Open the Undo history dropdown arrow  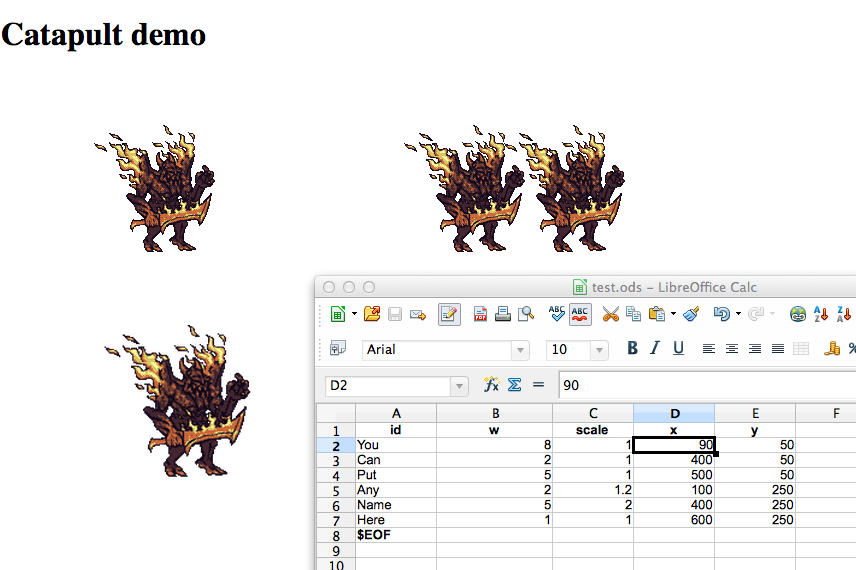pyautogui.click(x=738, y=314)
